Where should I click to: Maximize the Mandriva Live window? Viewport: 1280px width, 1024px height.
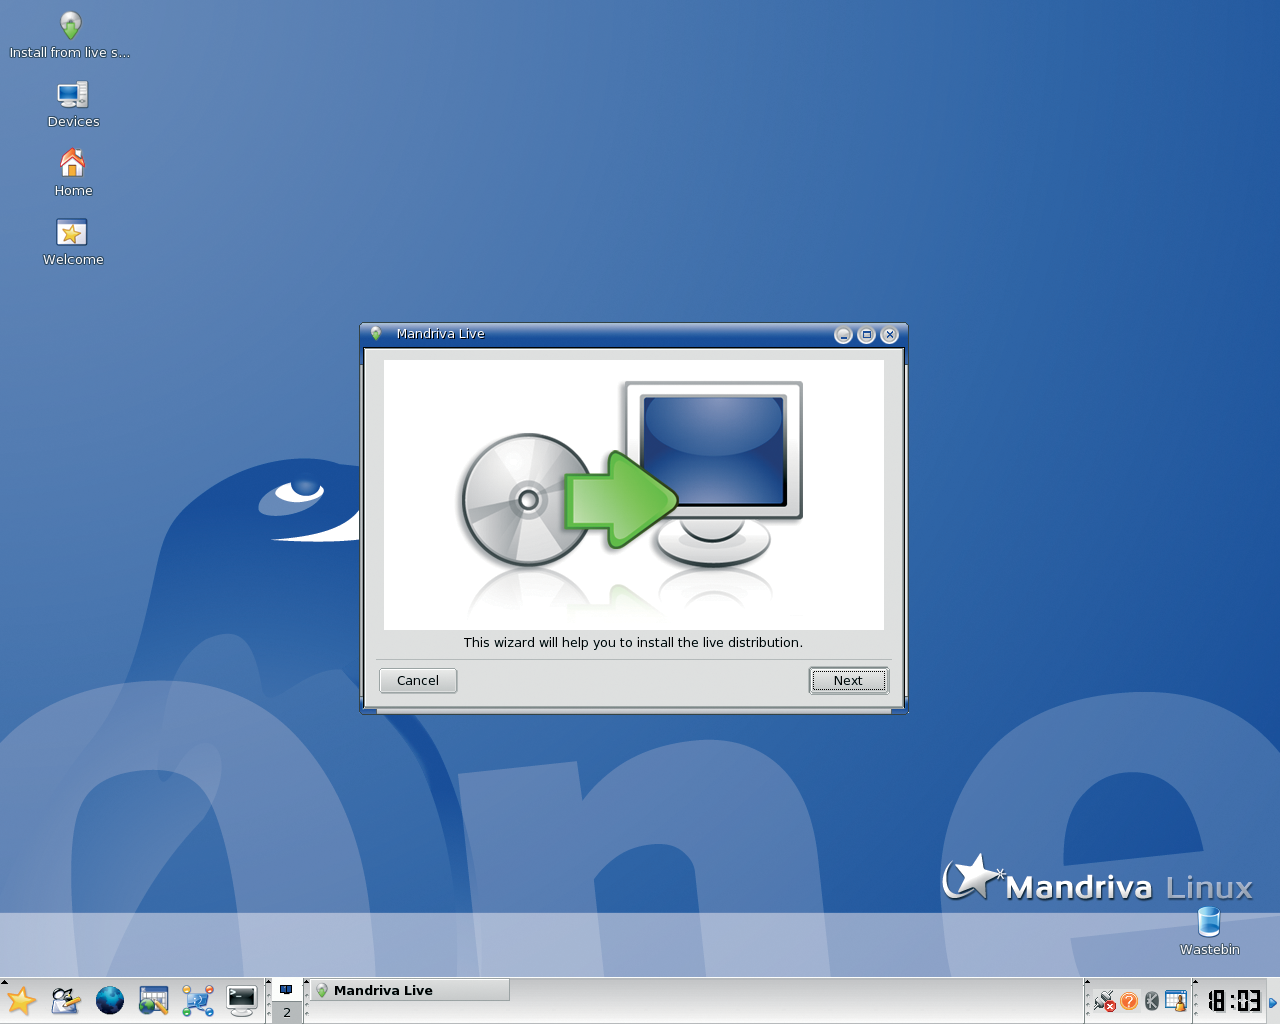point(866,335)
